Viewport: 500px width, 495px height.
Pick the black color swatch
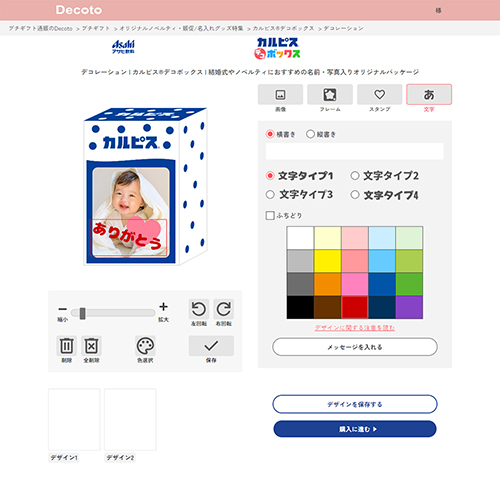coord(300,307)
